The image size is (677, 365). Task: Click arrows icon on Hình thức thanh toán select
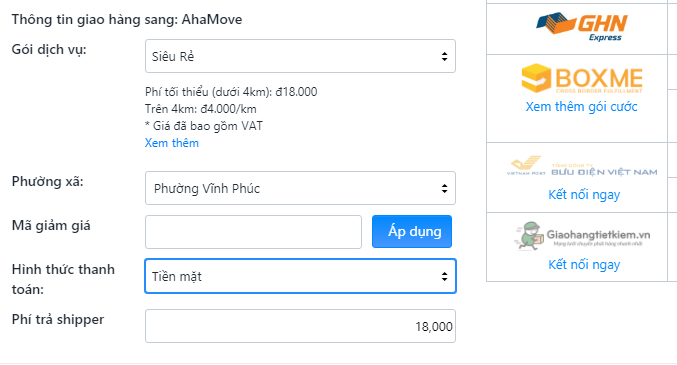point(444,276)
